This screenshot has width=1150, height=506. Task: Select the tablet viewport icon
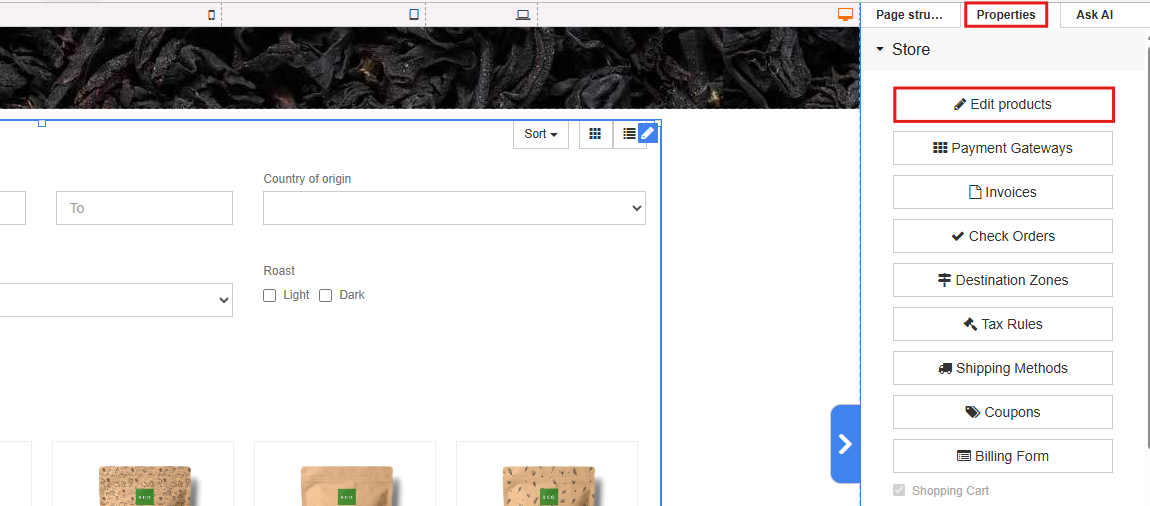[414, 15]
